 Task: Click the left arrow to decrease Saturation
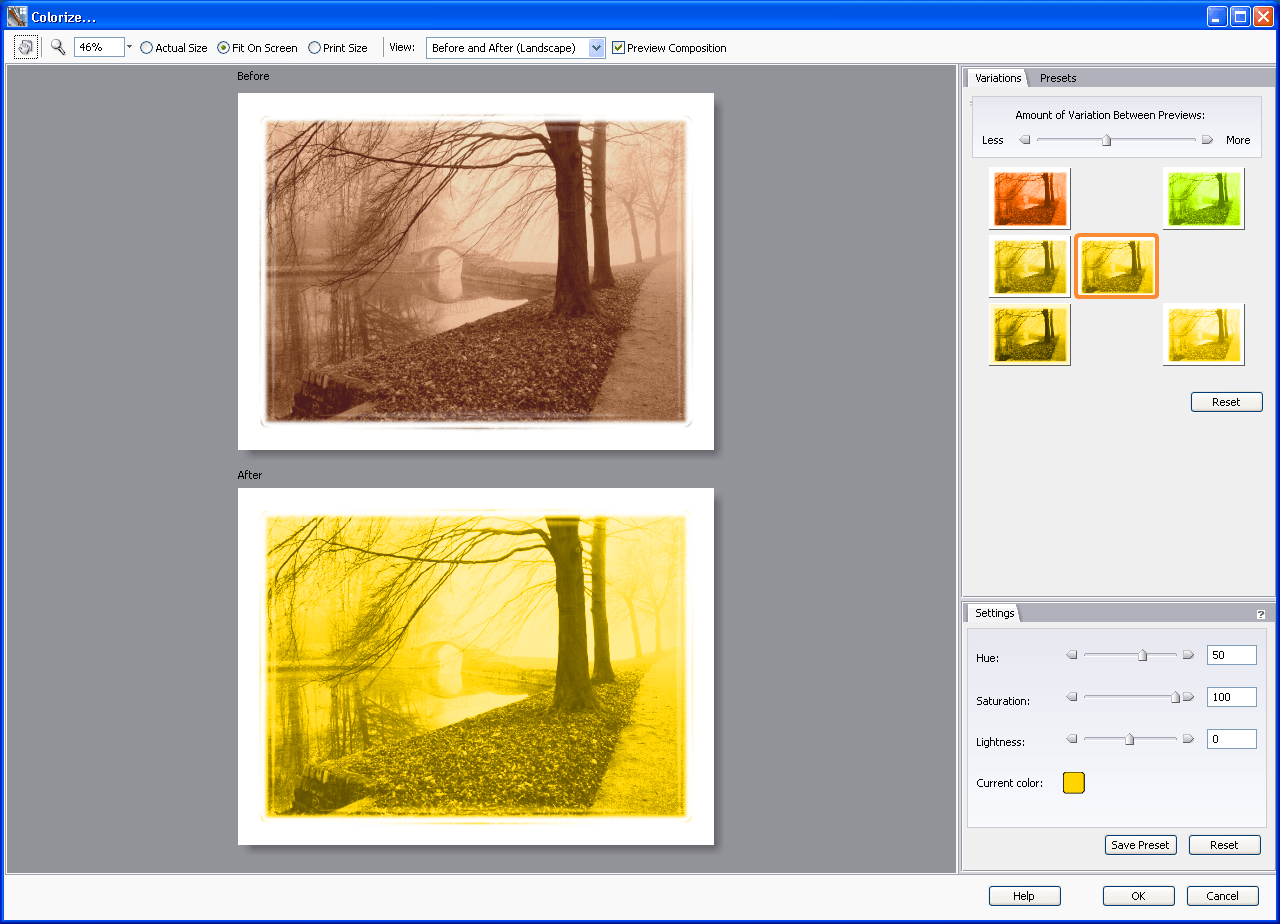pyautogui.click(x=1070, y=696)
